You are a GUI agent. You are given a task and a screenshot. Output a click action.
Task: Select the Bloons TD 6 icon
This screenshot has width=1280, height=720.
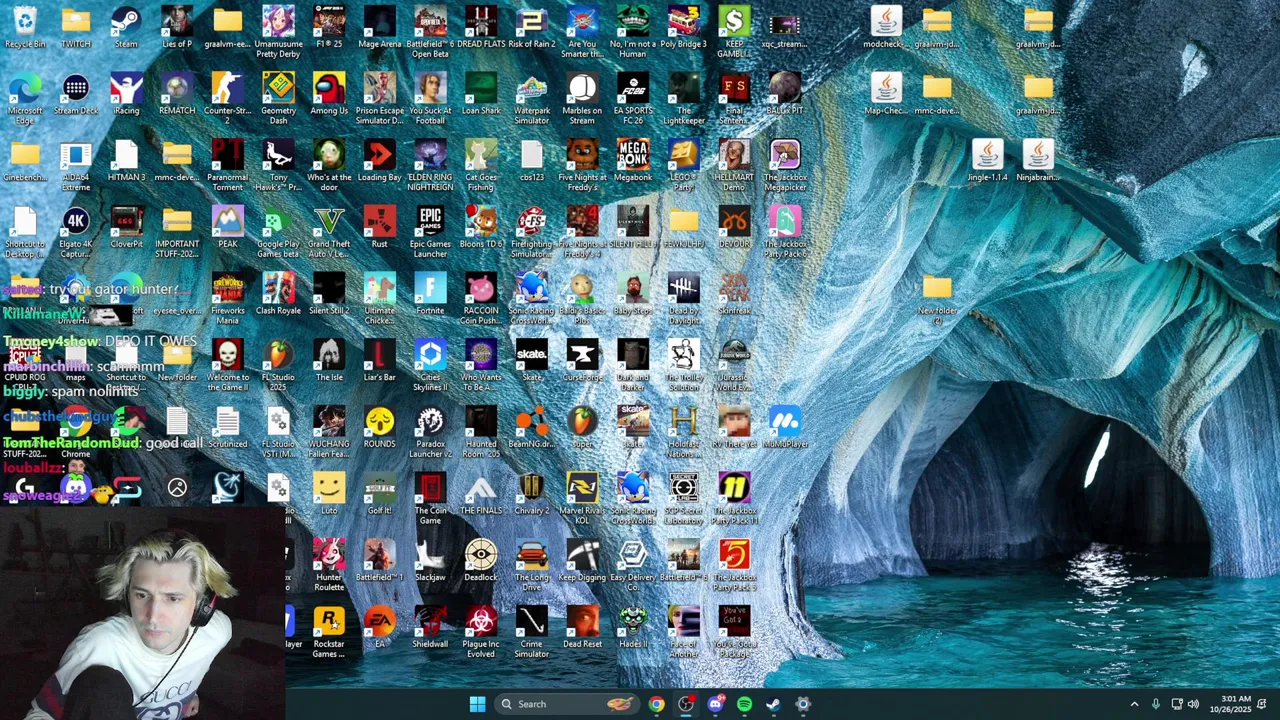click(x=481, y=228)
